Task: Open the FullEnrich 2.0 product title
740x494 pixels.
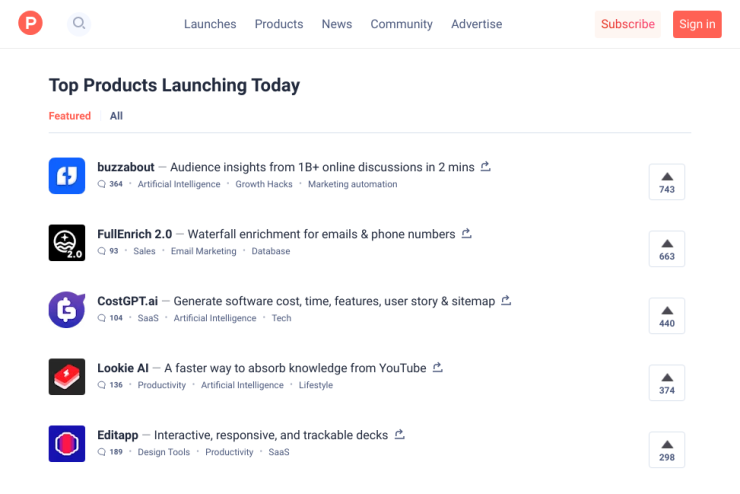Action: (135, 234)
